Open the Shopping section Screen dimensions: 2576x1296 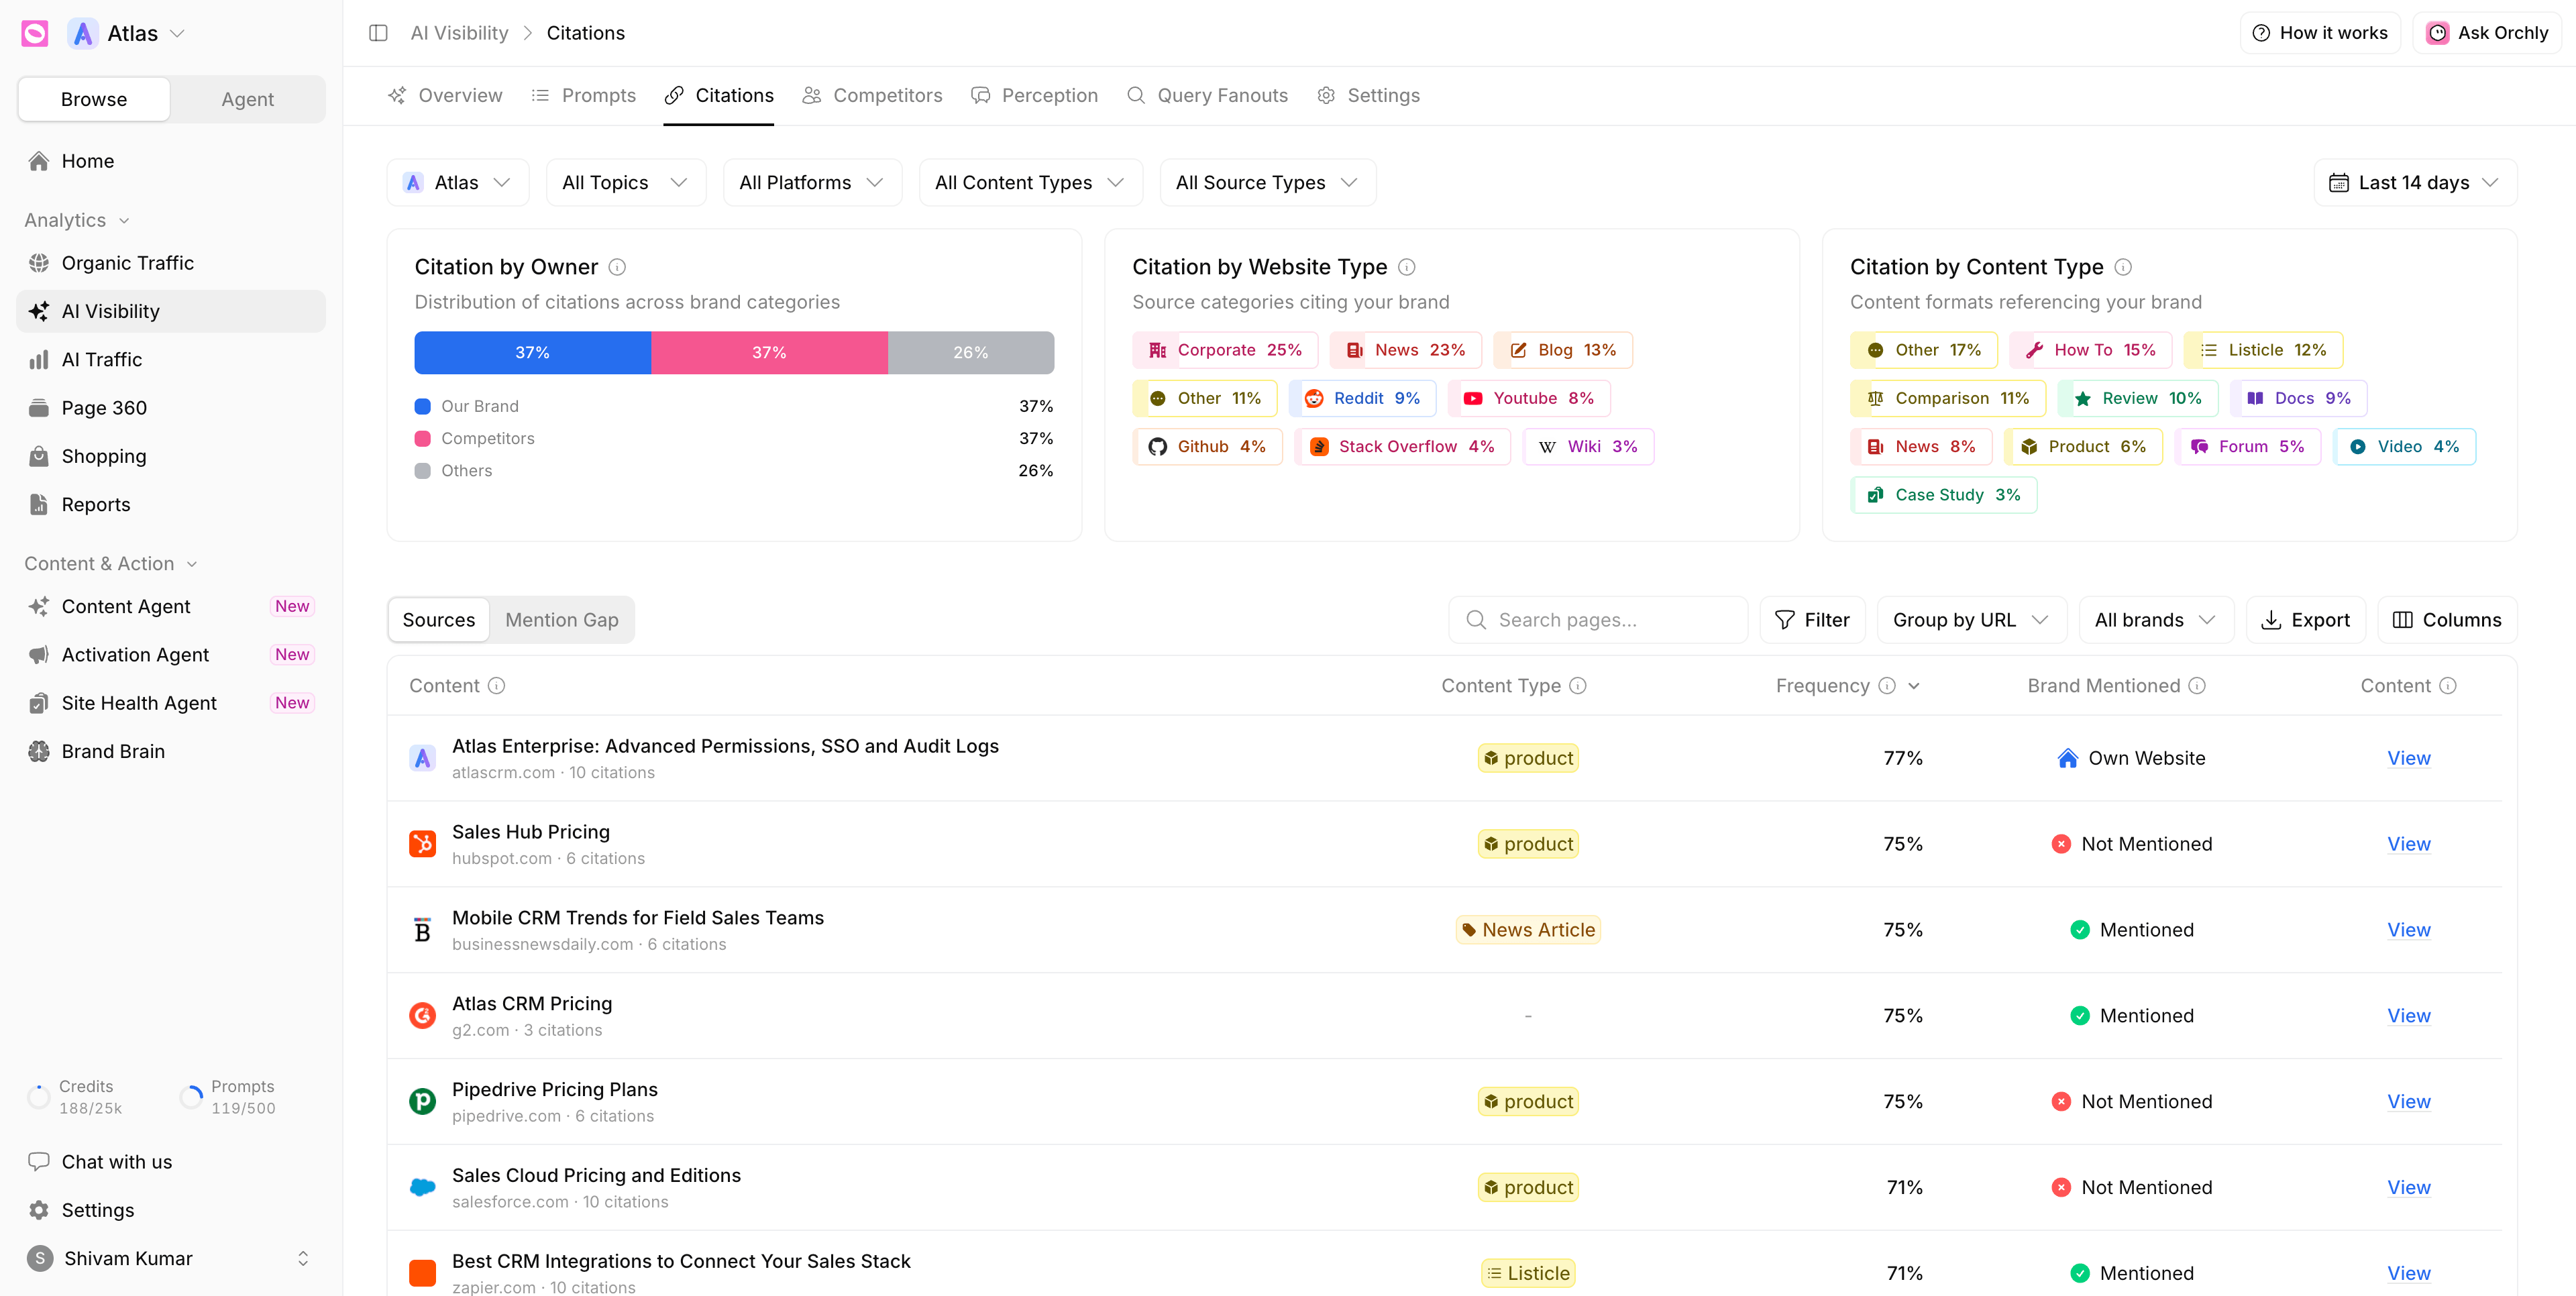coord(171,456)
